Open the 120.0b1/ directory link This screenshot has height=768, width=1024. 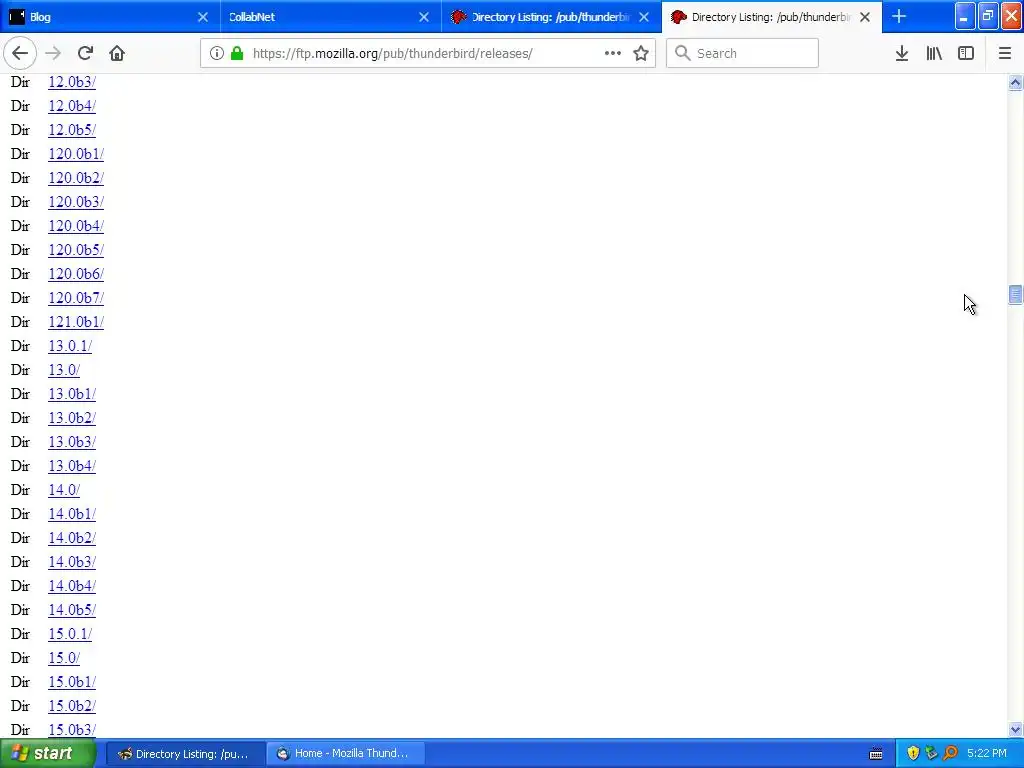pos(76,154)
